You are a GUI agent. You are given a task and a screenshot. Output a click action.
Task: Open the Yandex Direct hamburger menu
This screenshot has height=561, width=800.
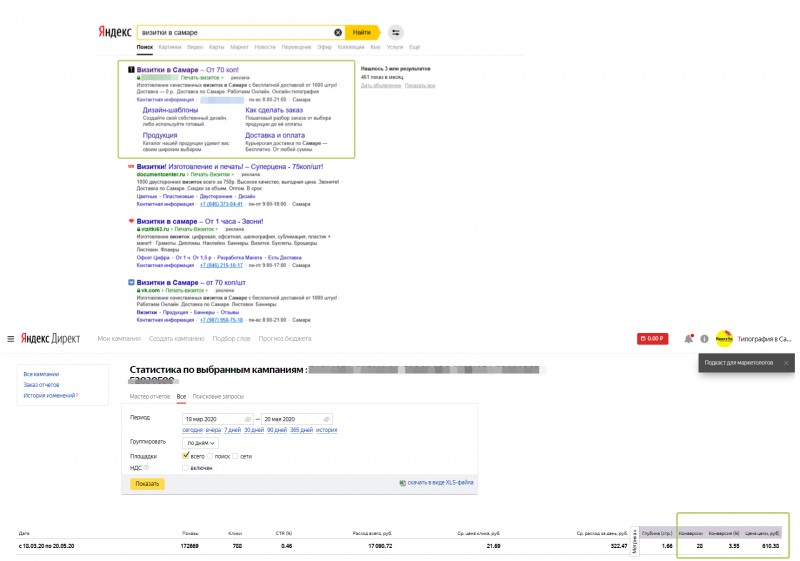[10, 339]
